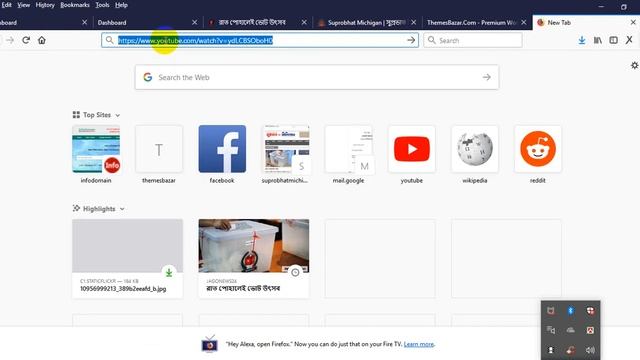This screenshot has height=360, width=640.
Task: Collapse the Highlights section chevron
Action: [122, 209]
